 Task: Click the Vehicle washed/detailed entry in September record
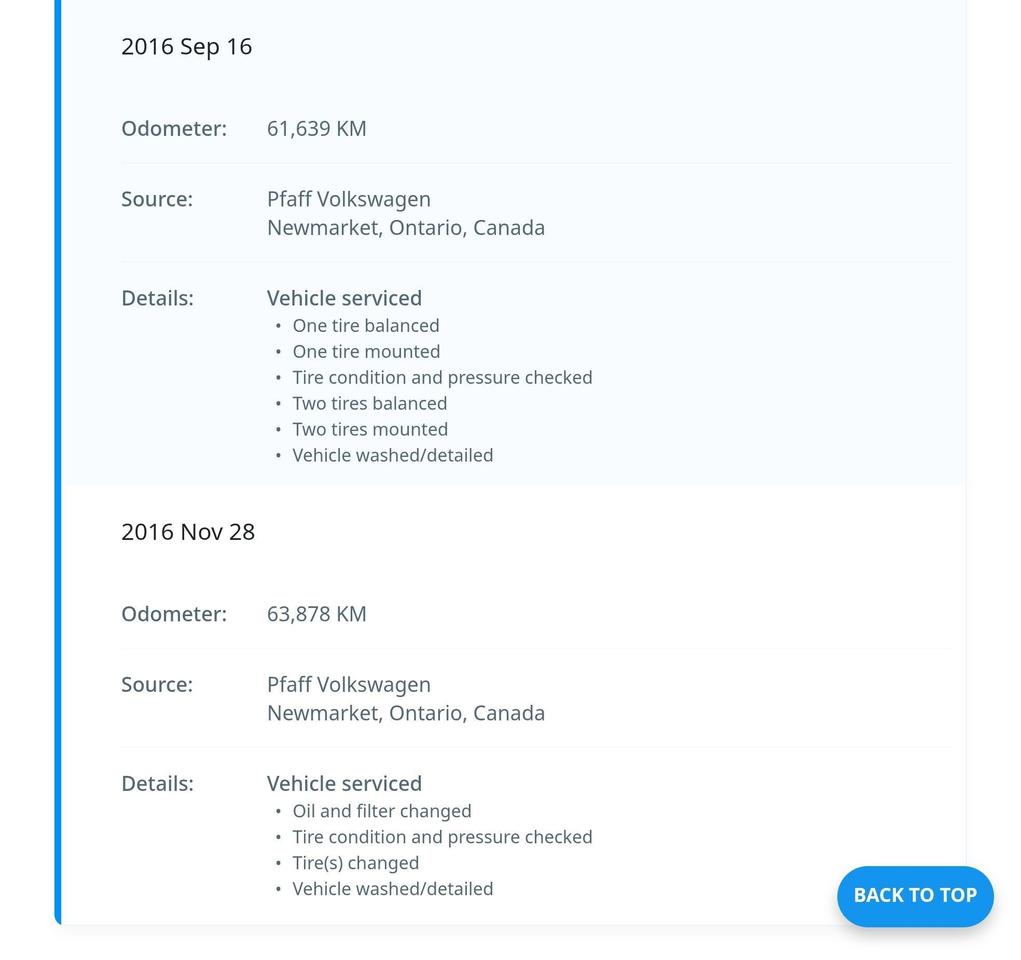click(393, 455)
